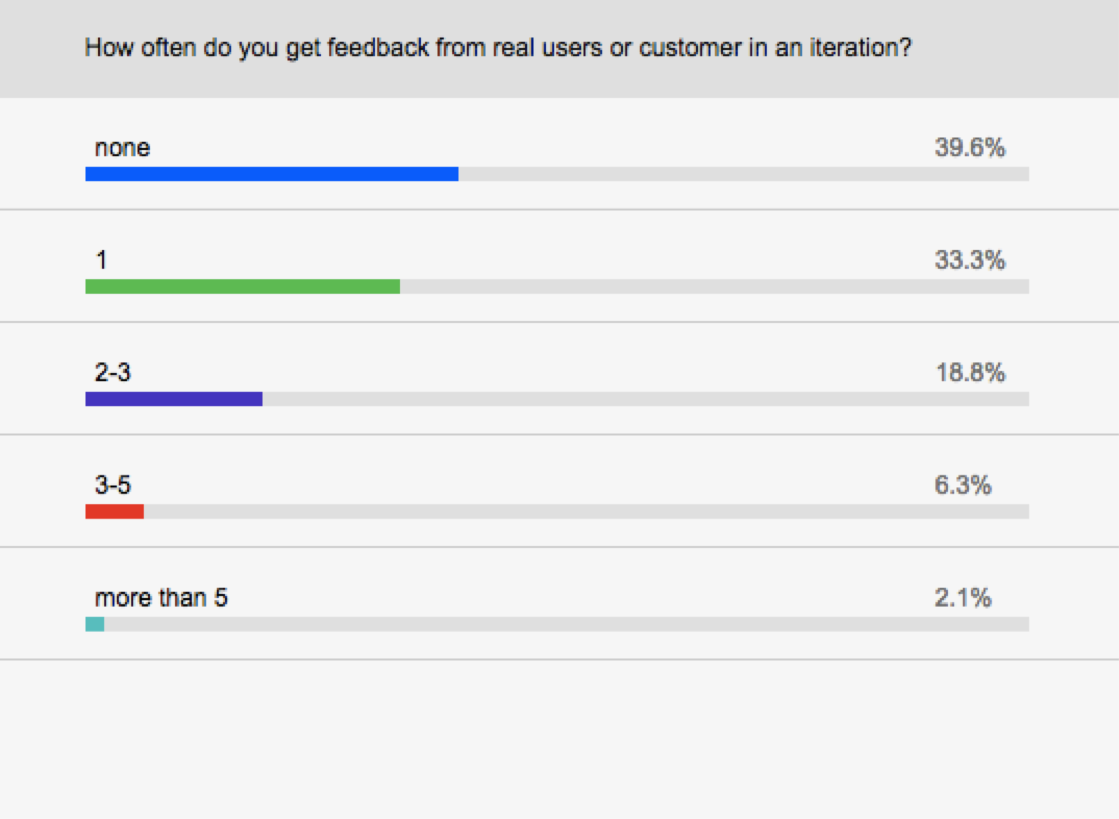This screenshot has height=819, width=1119.
Task: Select the '1' answer label
Action: [x=101, y=261]
